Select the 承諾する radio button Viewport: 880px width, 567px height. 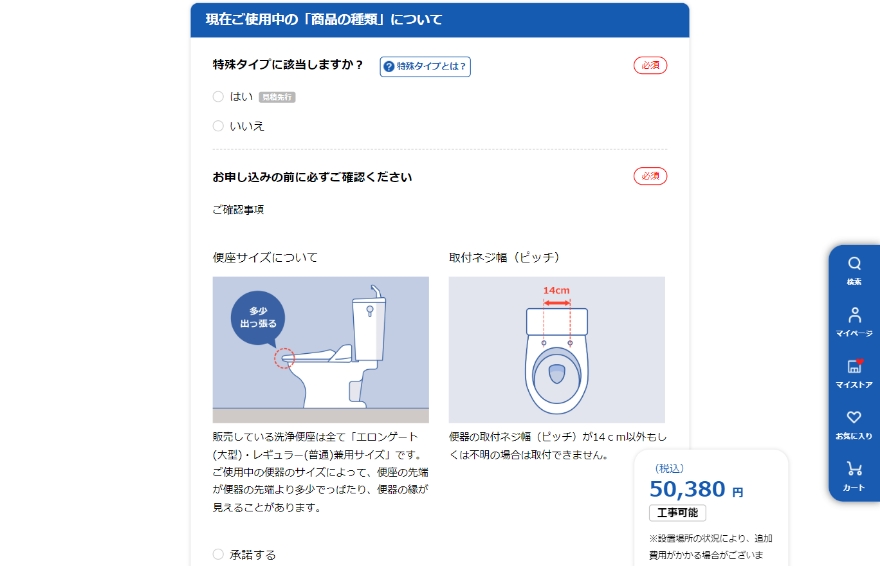pyautogui.click(x=218, y=555)
